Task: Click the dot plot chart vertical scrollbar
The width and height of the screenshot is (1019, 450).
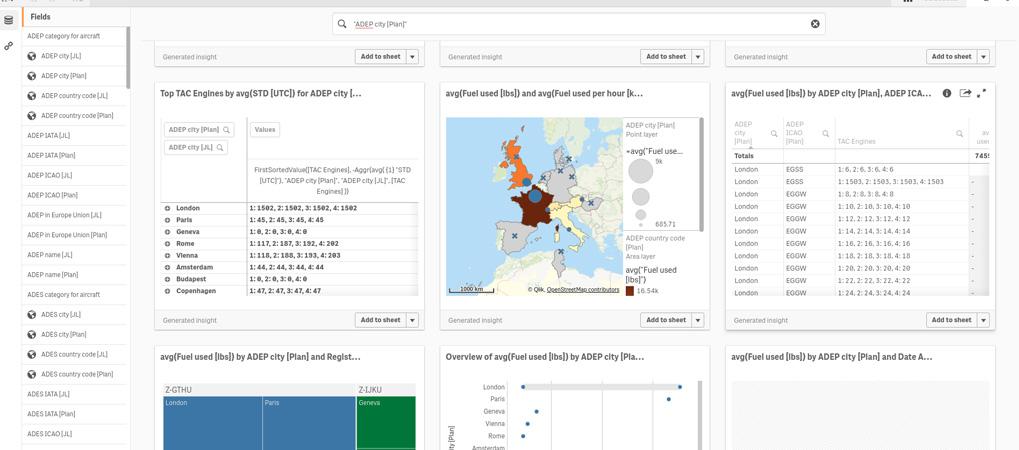Action: tap(699, 415)
